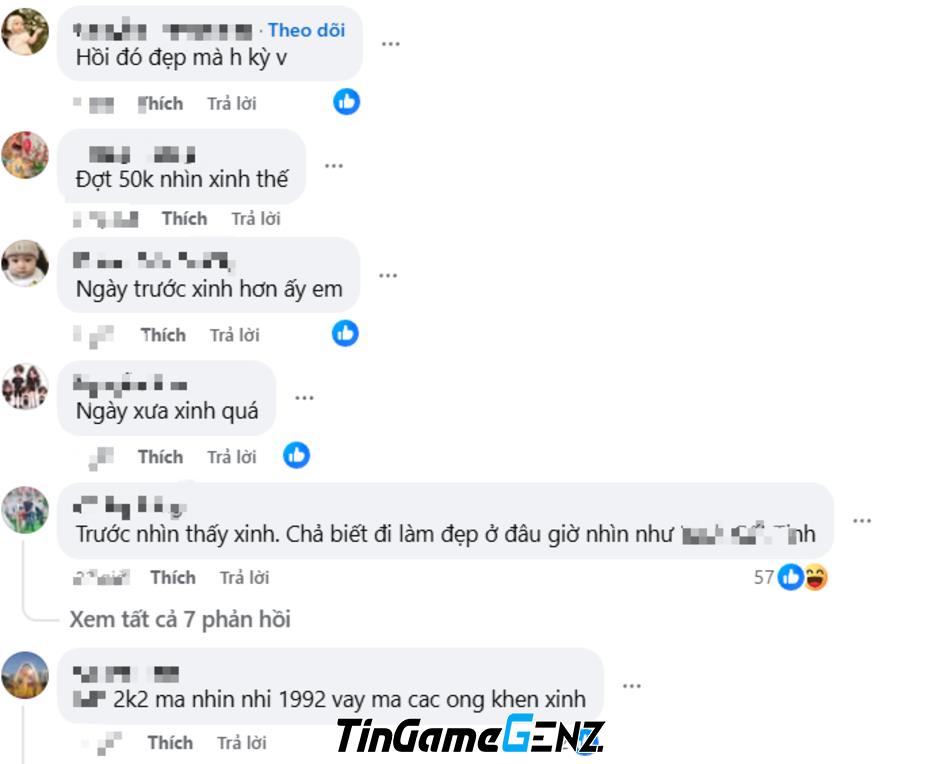Click the laughing haha reaction emoji
Image resolution: width=940 pixels, height=764 pixels.
815,577
